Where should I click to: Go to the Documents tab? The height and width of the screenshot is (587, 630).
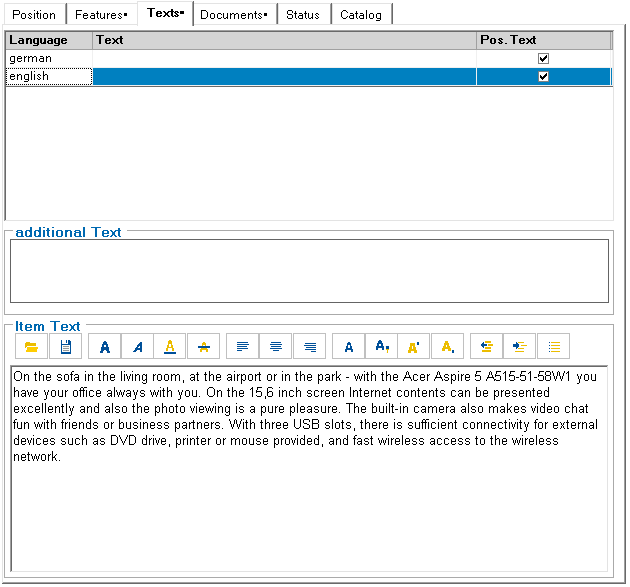click(x=234, y=15)
